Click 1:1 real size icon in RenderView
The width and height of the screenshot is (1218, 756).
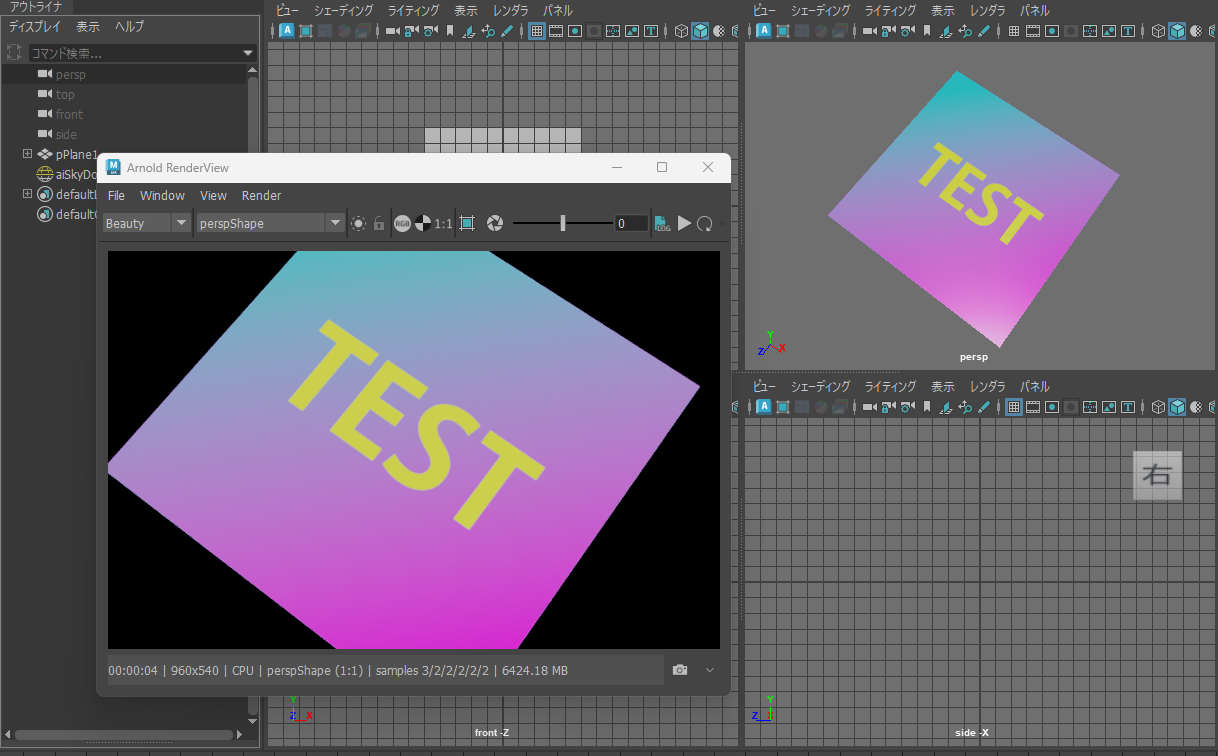click(444, 223)
